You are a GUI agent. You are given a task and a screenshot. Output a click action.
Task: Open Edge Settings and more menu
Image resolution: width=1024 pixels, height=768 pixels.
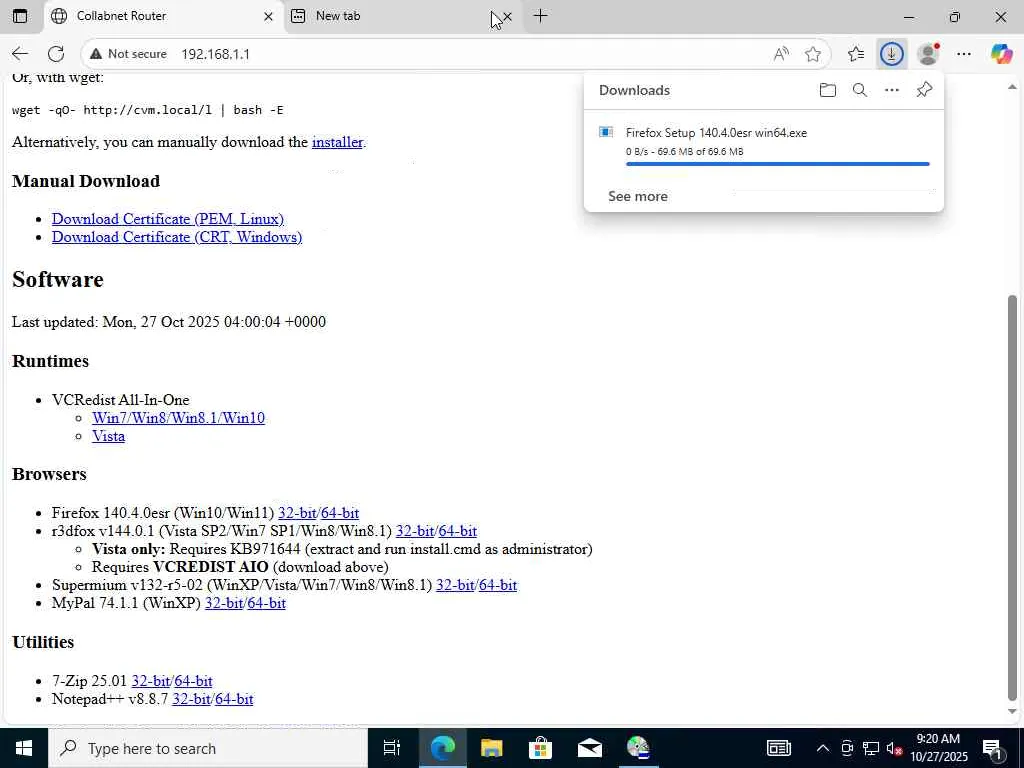(x=964, y=54)
